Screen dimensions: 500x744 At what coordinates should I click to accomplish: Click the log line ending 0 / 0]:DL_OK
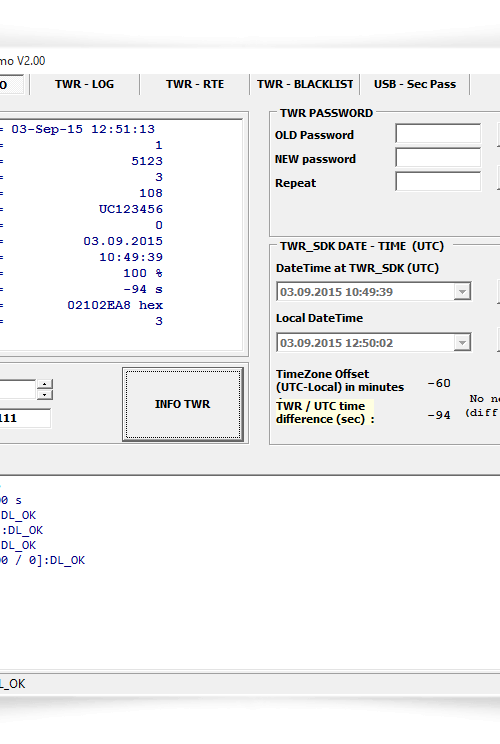(x=43, y=560)
